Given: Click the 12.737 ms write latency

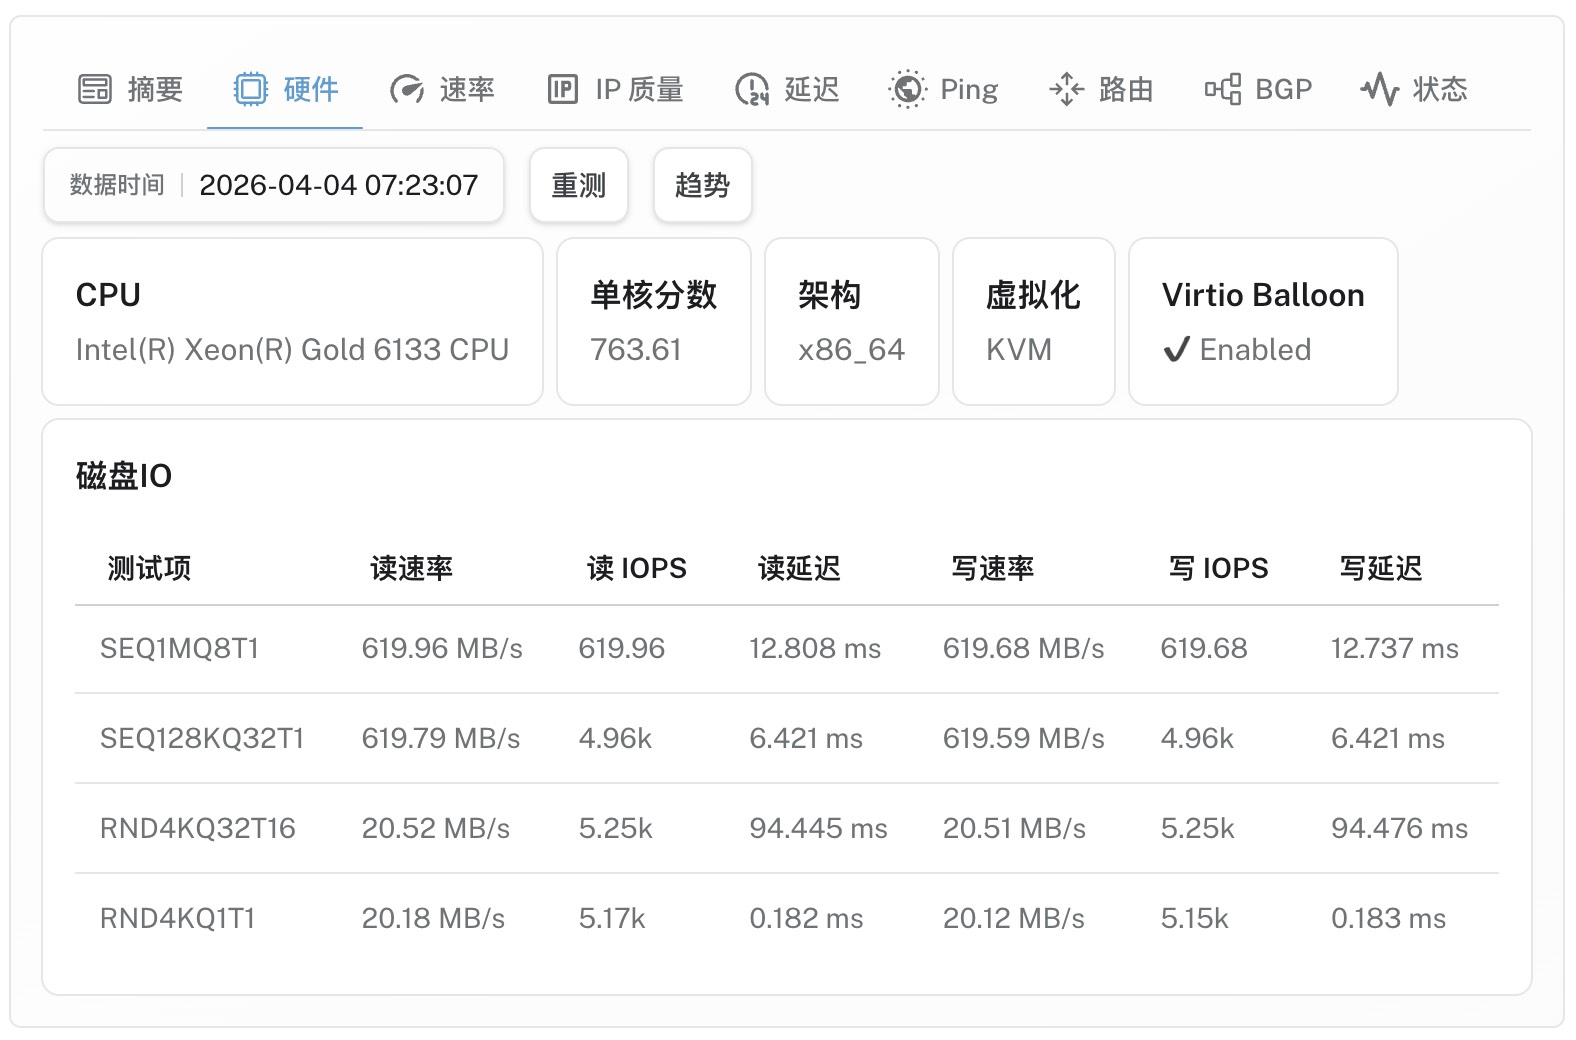Looking at the screenshot, I should (1395, 649).
